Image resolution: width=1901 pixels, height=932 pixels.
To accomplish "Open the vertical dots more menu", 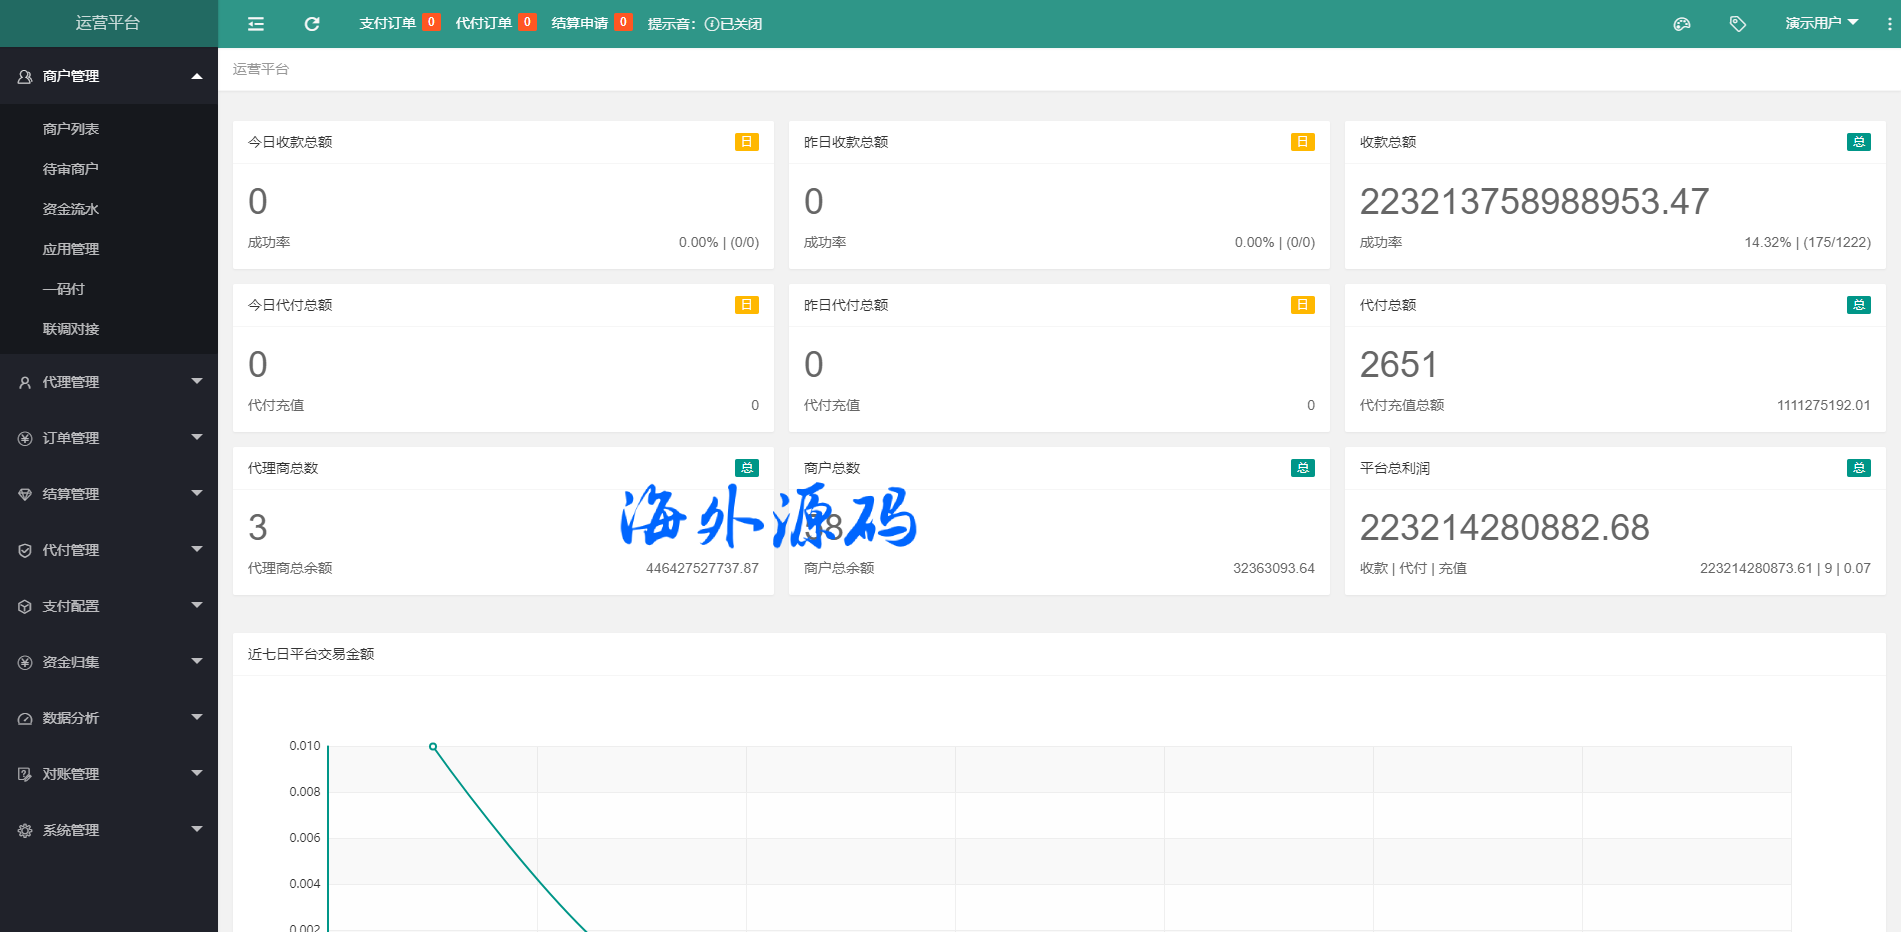I will point(1888,24).
